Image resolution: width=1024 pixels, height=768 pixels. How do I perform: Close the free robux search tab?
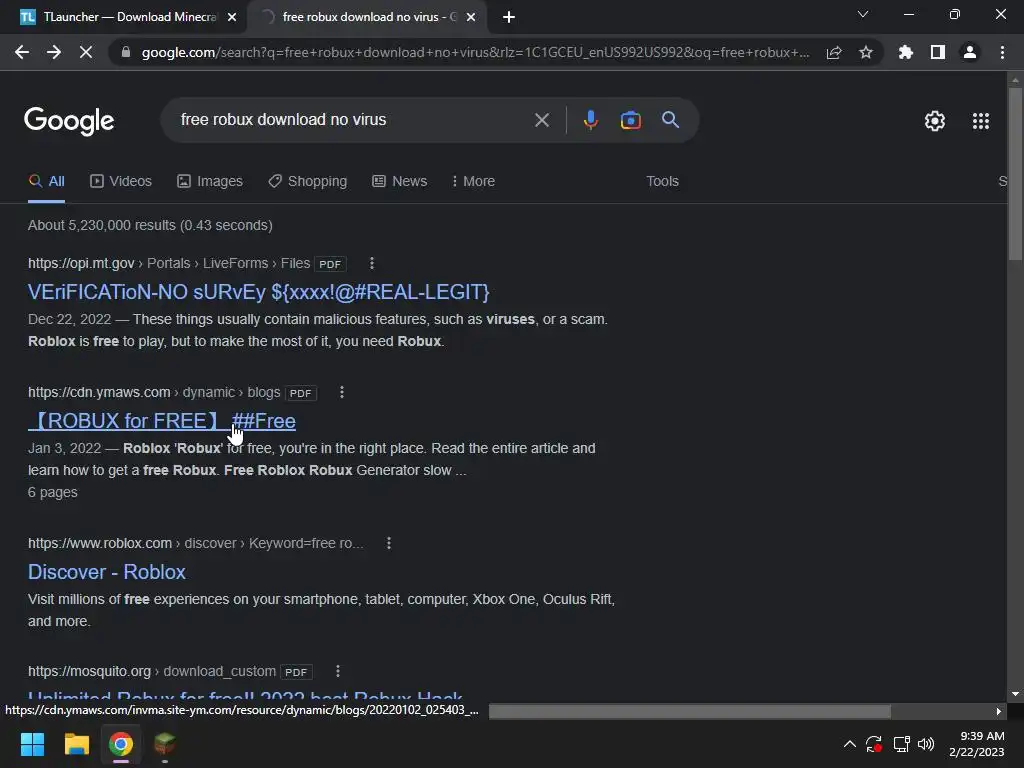click(x=471, y=17)
